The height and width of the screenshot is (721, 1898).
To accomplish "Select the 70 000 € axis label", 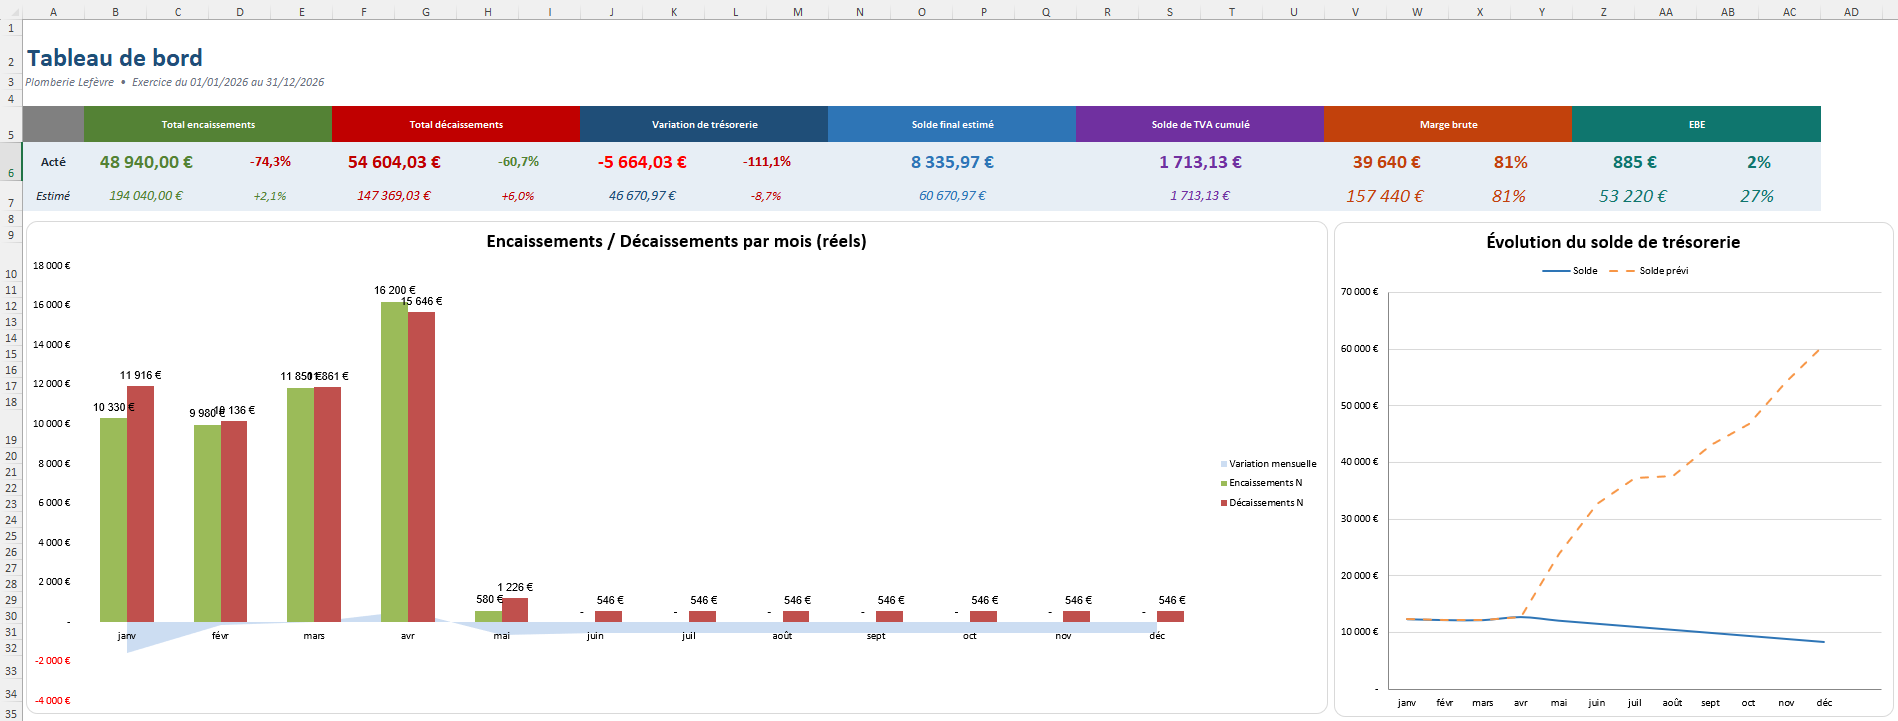I will pyautogui.click(x=1359, y=292).
